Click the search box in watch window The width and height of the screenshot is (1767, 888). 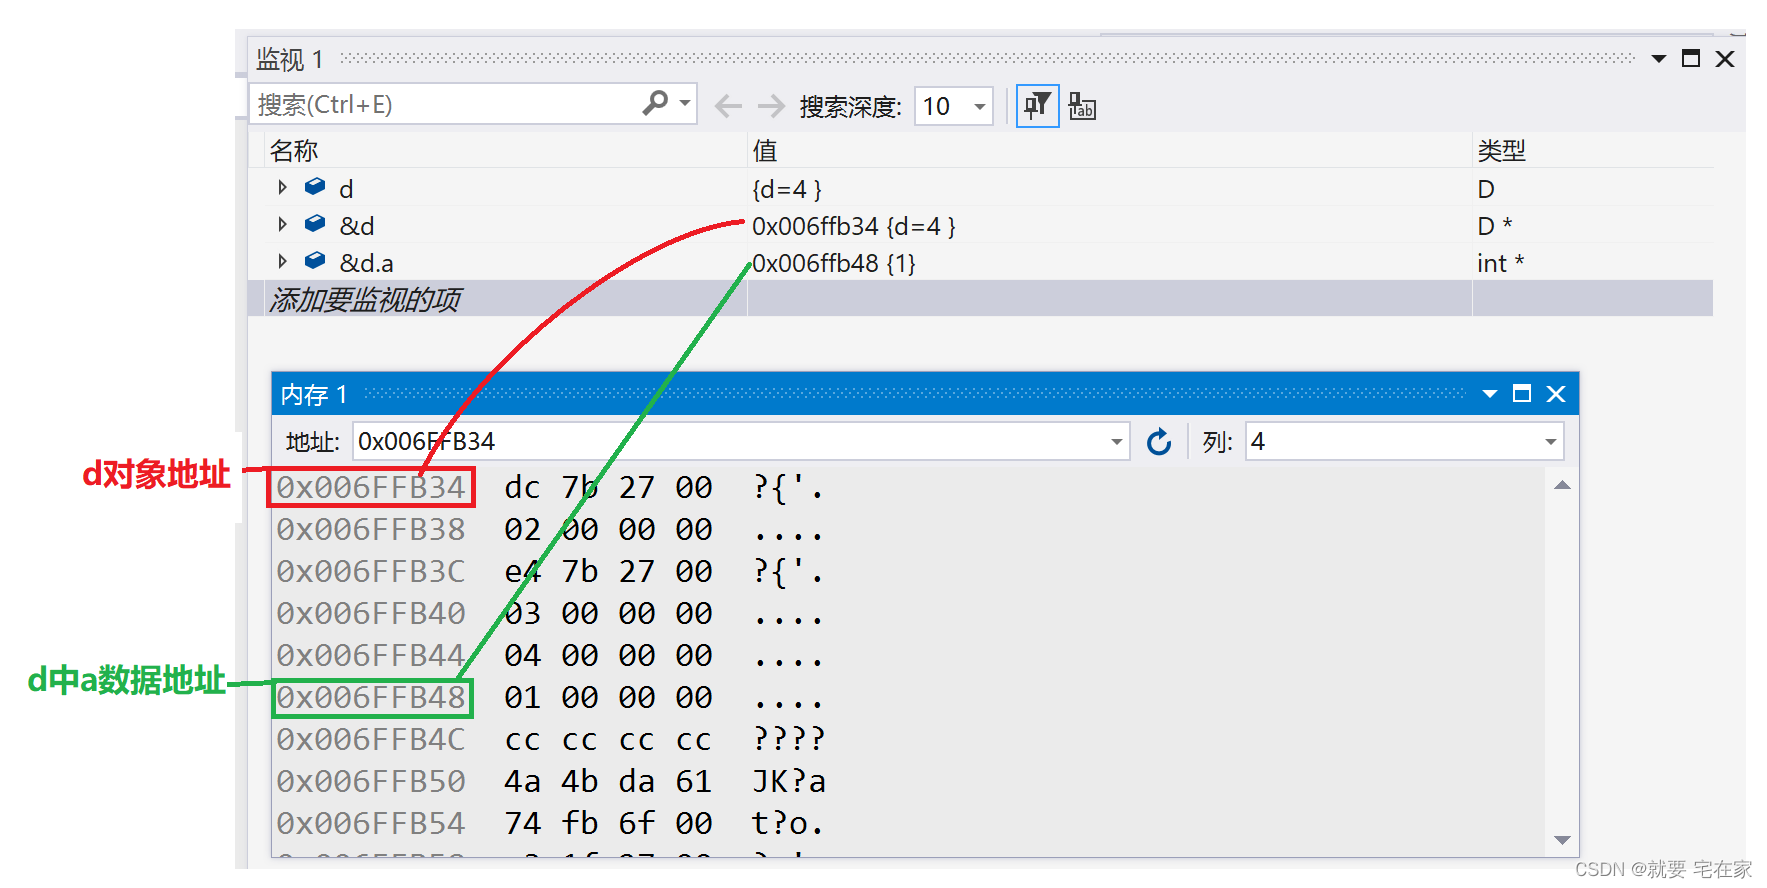[x=445, y=104]
